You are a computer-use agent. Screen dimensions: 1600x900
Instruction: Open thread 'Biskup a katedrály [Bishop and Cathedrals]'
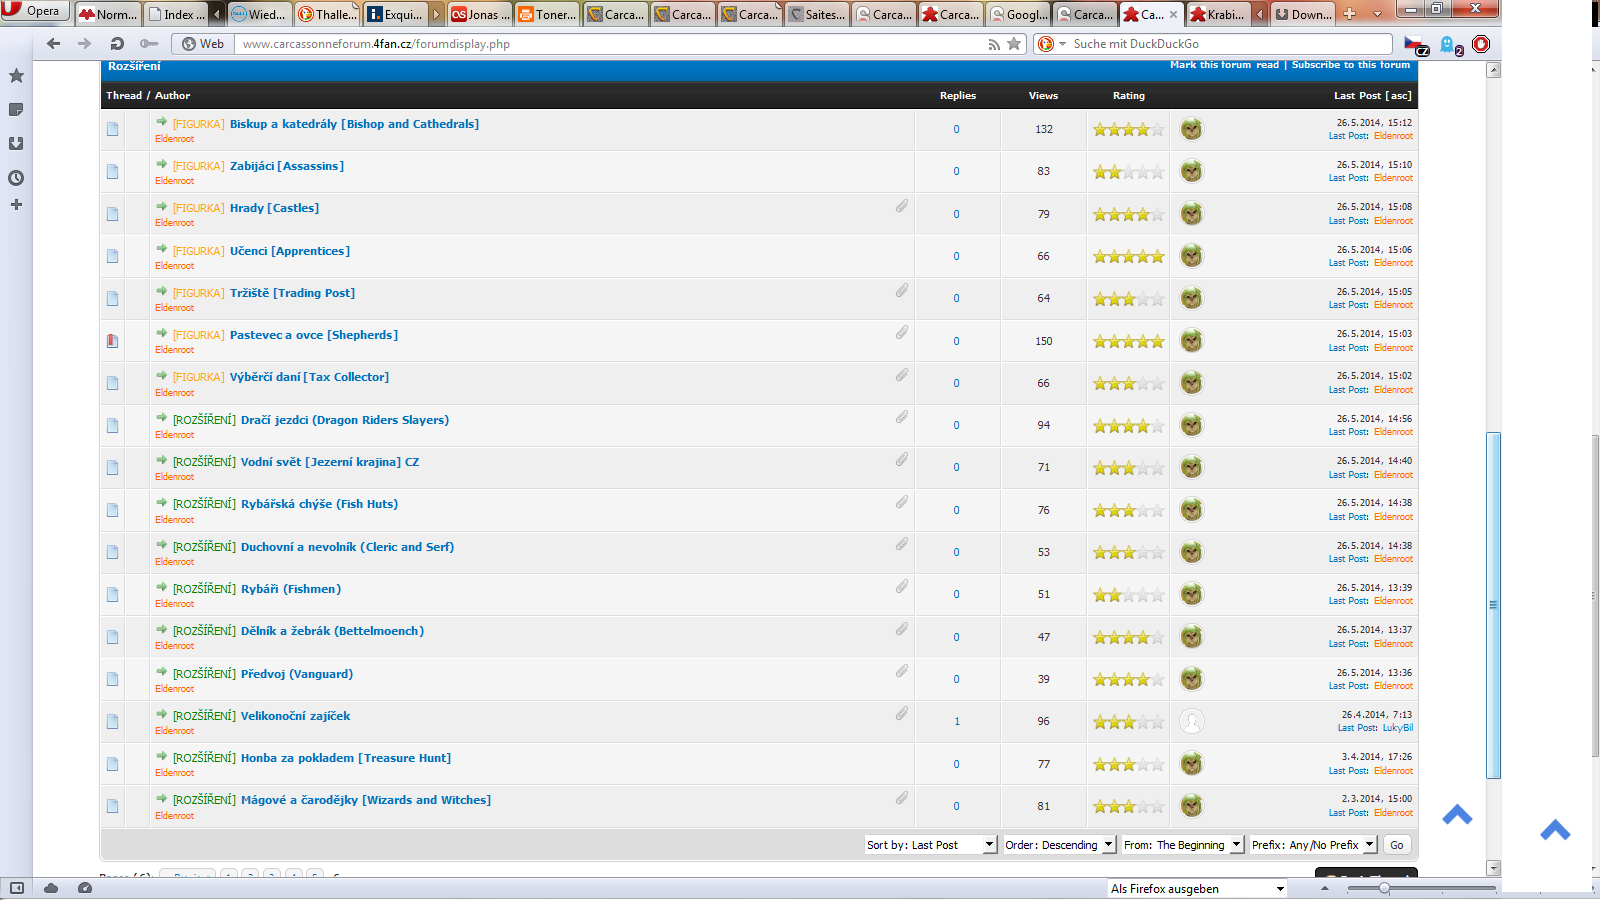(x=354, y=124)
